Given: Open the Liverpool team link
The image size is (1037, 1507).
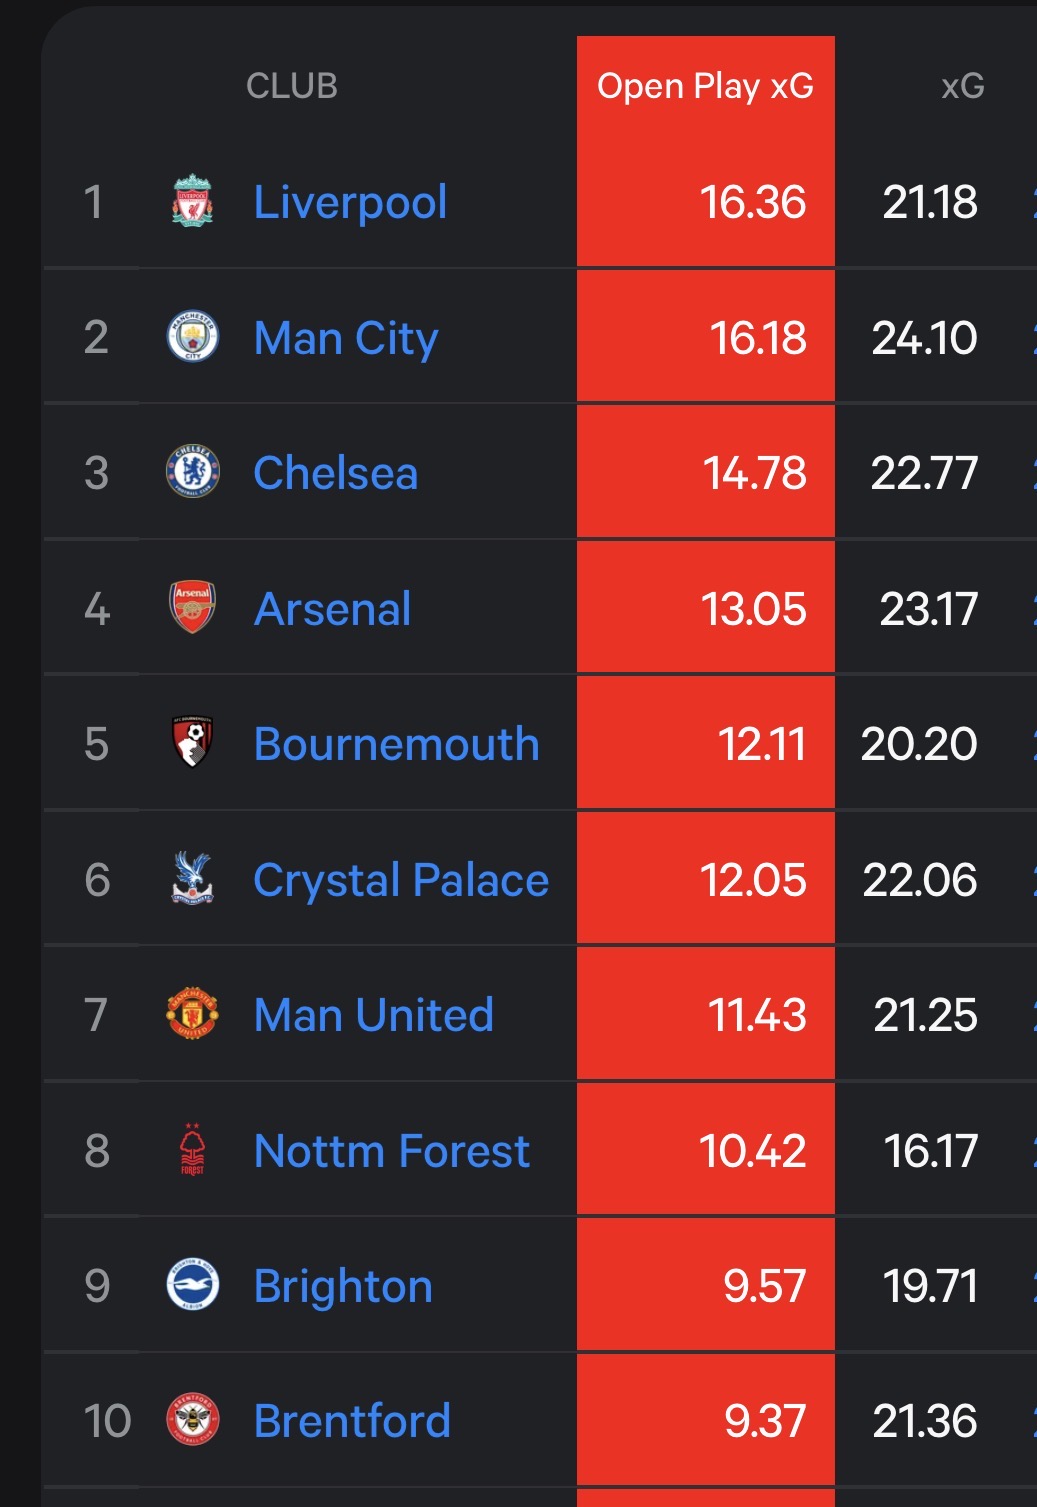Looking at the screenshot, I should pyautogui.click(x=350, y=202).
